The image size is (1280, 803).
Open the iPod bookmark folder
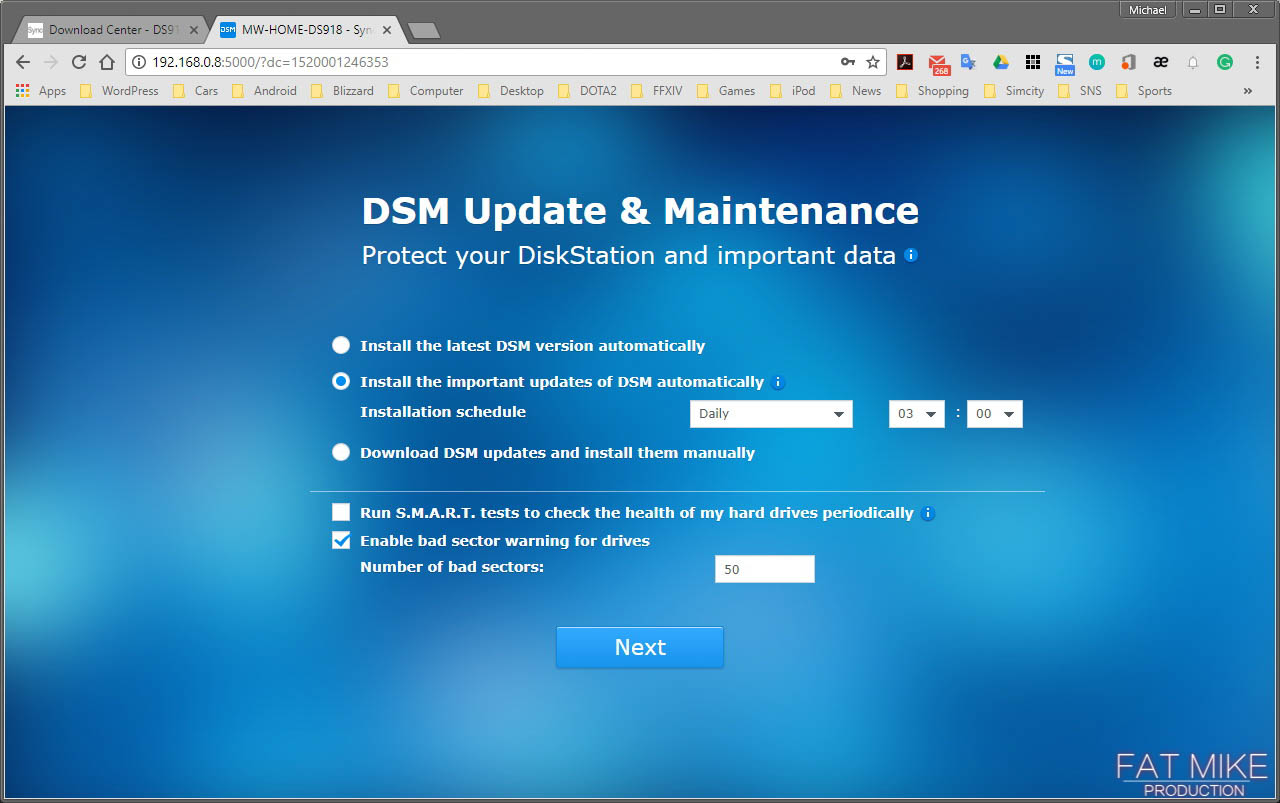click(x=793, y=90)
